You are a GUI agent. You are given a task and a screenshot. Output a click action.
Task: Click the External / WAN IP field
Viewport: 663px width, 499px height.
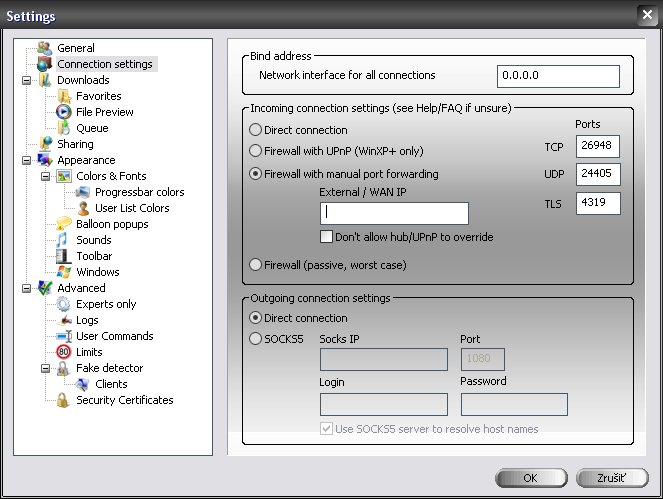tap(394, 213)
